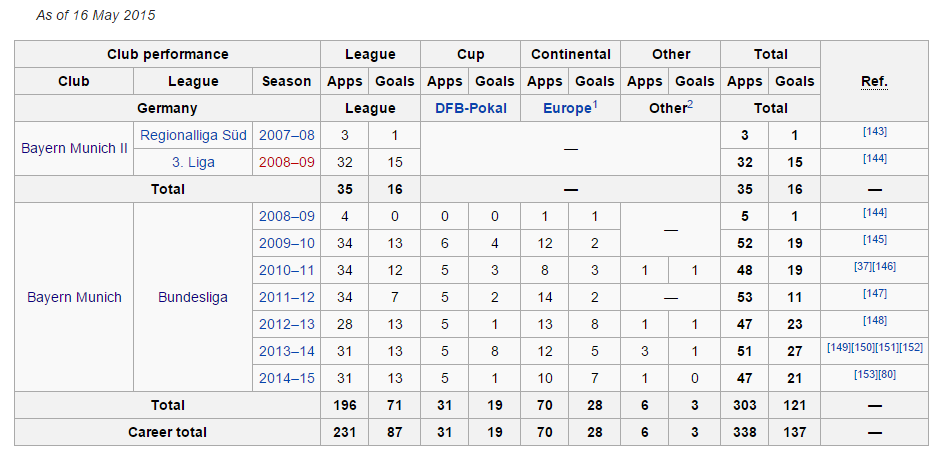The image size is (940, 459).
Task: Jump to reference [143]
Action: 875,132
